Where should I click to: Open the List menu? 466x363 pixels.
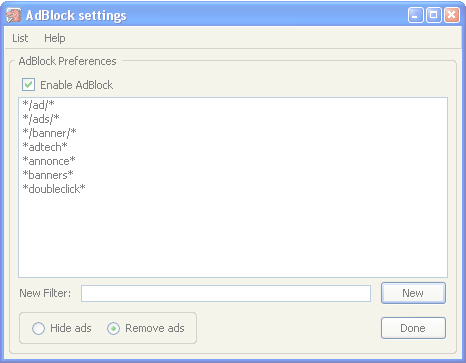[x=20, y=38]
